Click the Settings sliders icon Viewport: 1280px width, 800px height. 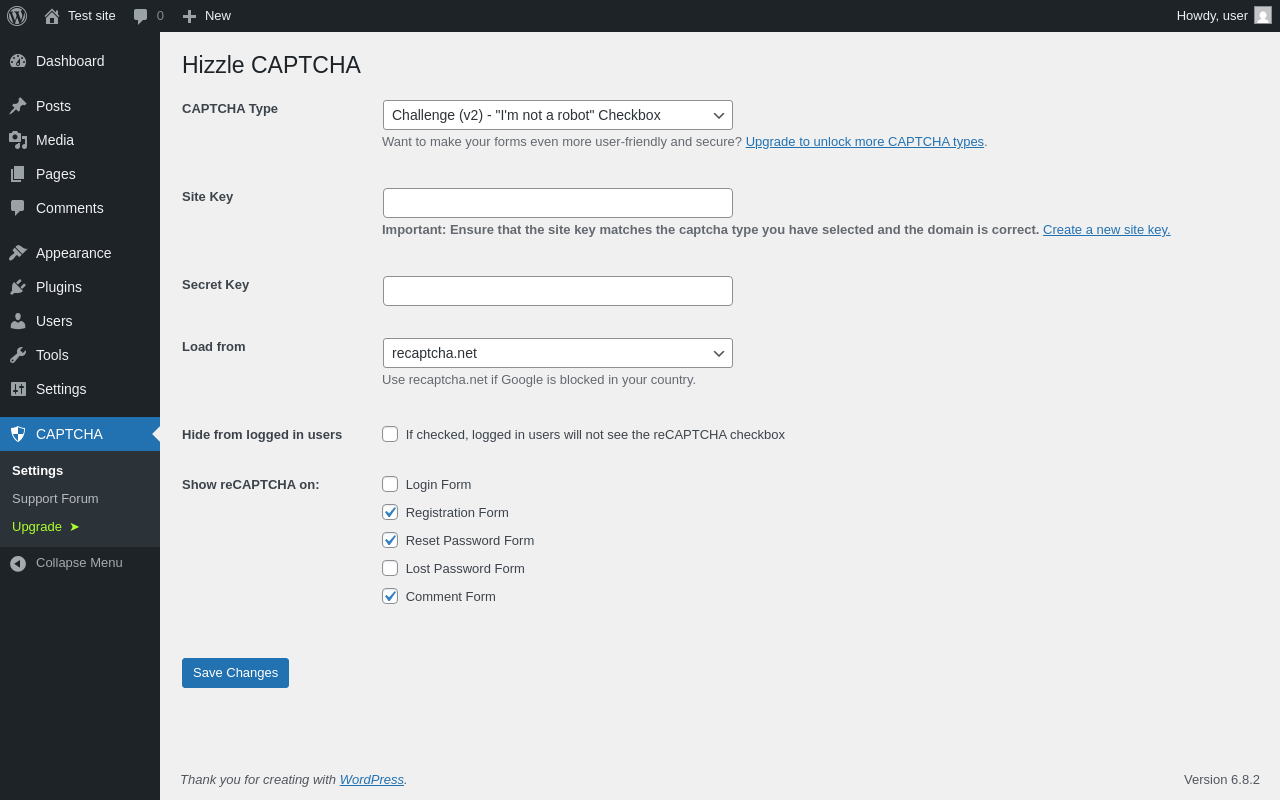pos(18,389)
